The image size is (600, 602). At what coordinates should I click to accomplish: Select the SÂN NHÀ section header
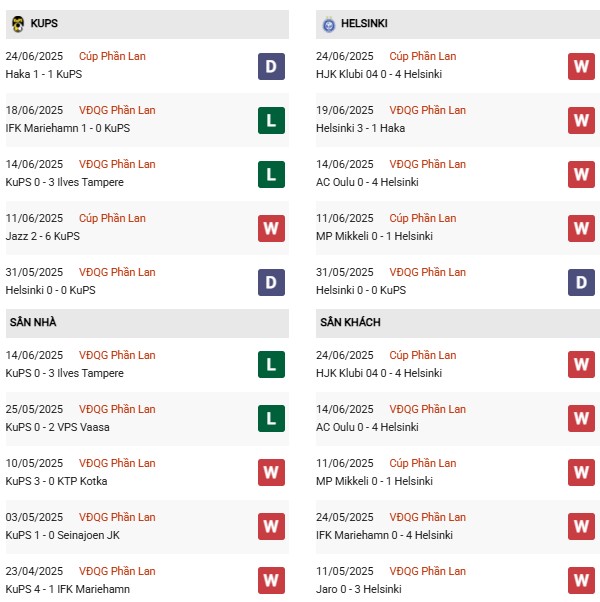pos(147,322)
